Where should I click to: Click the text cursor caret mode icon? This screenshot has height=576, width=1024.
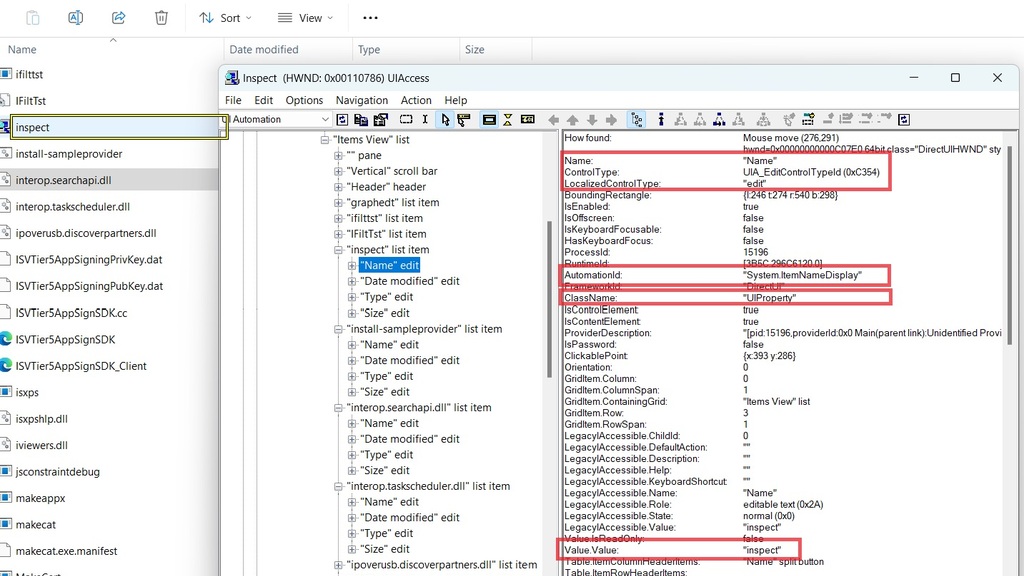click(x=424, y=119)
